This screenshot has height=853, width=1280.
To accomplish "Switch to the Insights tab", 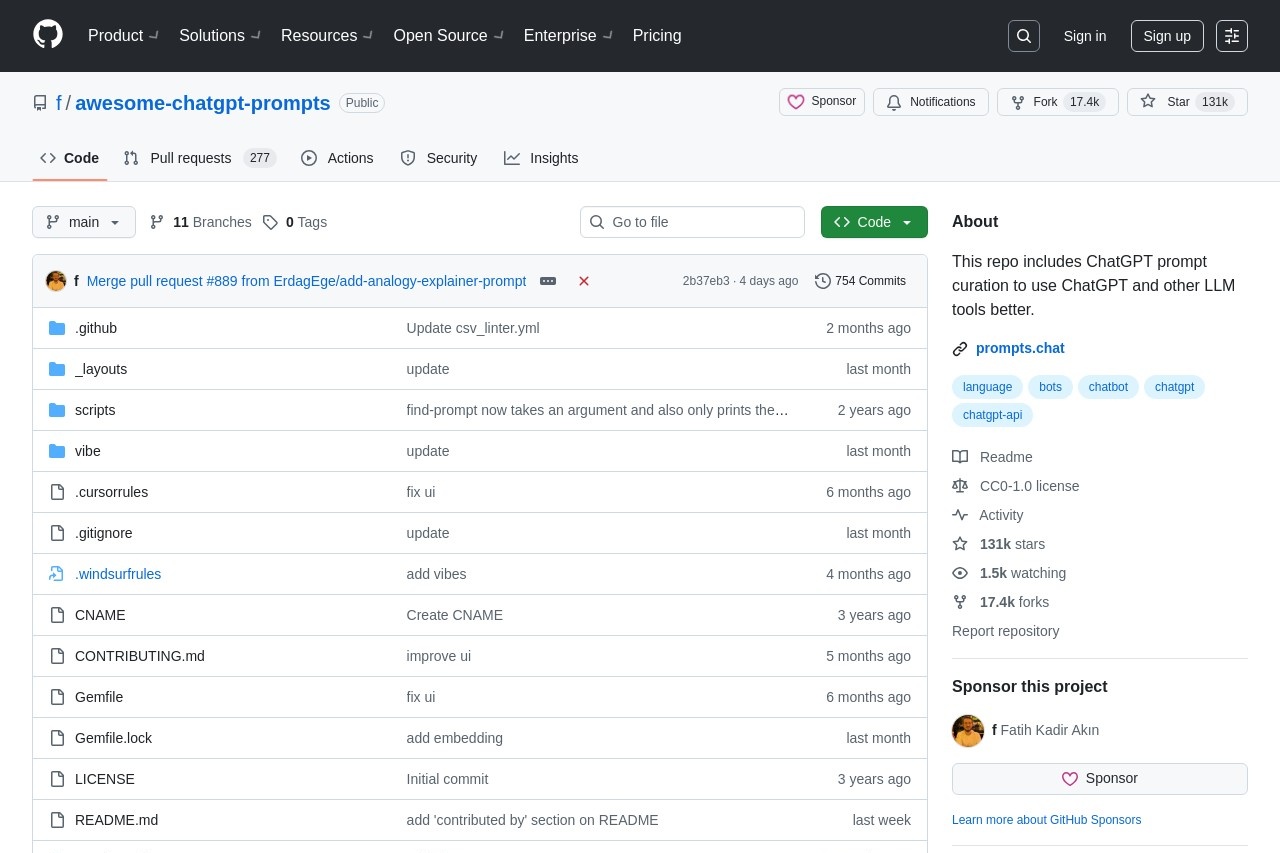I will coord(541,158).
